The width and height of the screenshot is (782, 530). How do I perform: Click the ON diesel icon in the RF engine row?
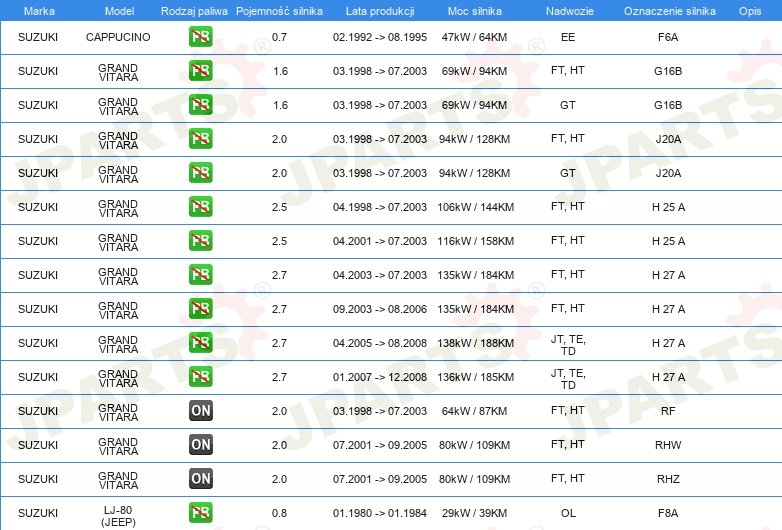tap(200, 410)
